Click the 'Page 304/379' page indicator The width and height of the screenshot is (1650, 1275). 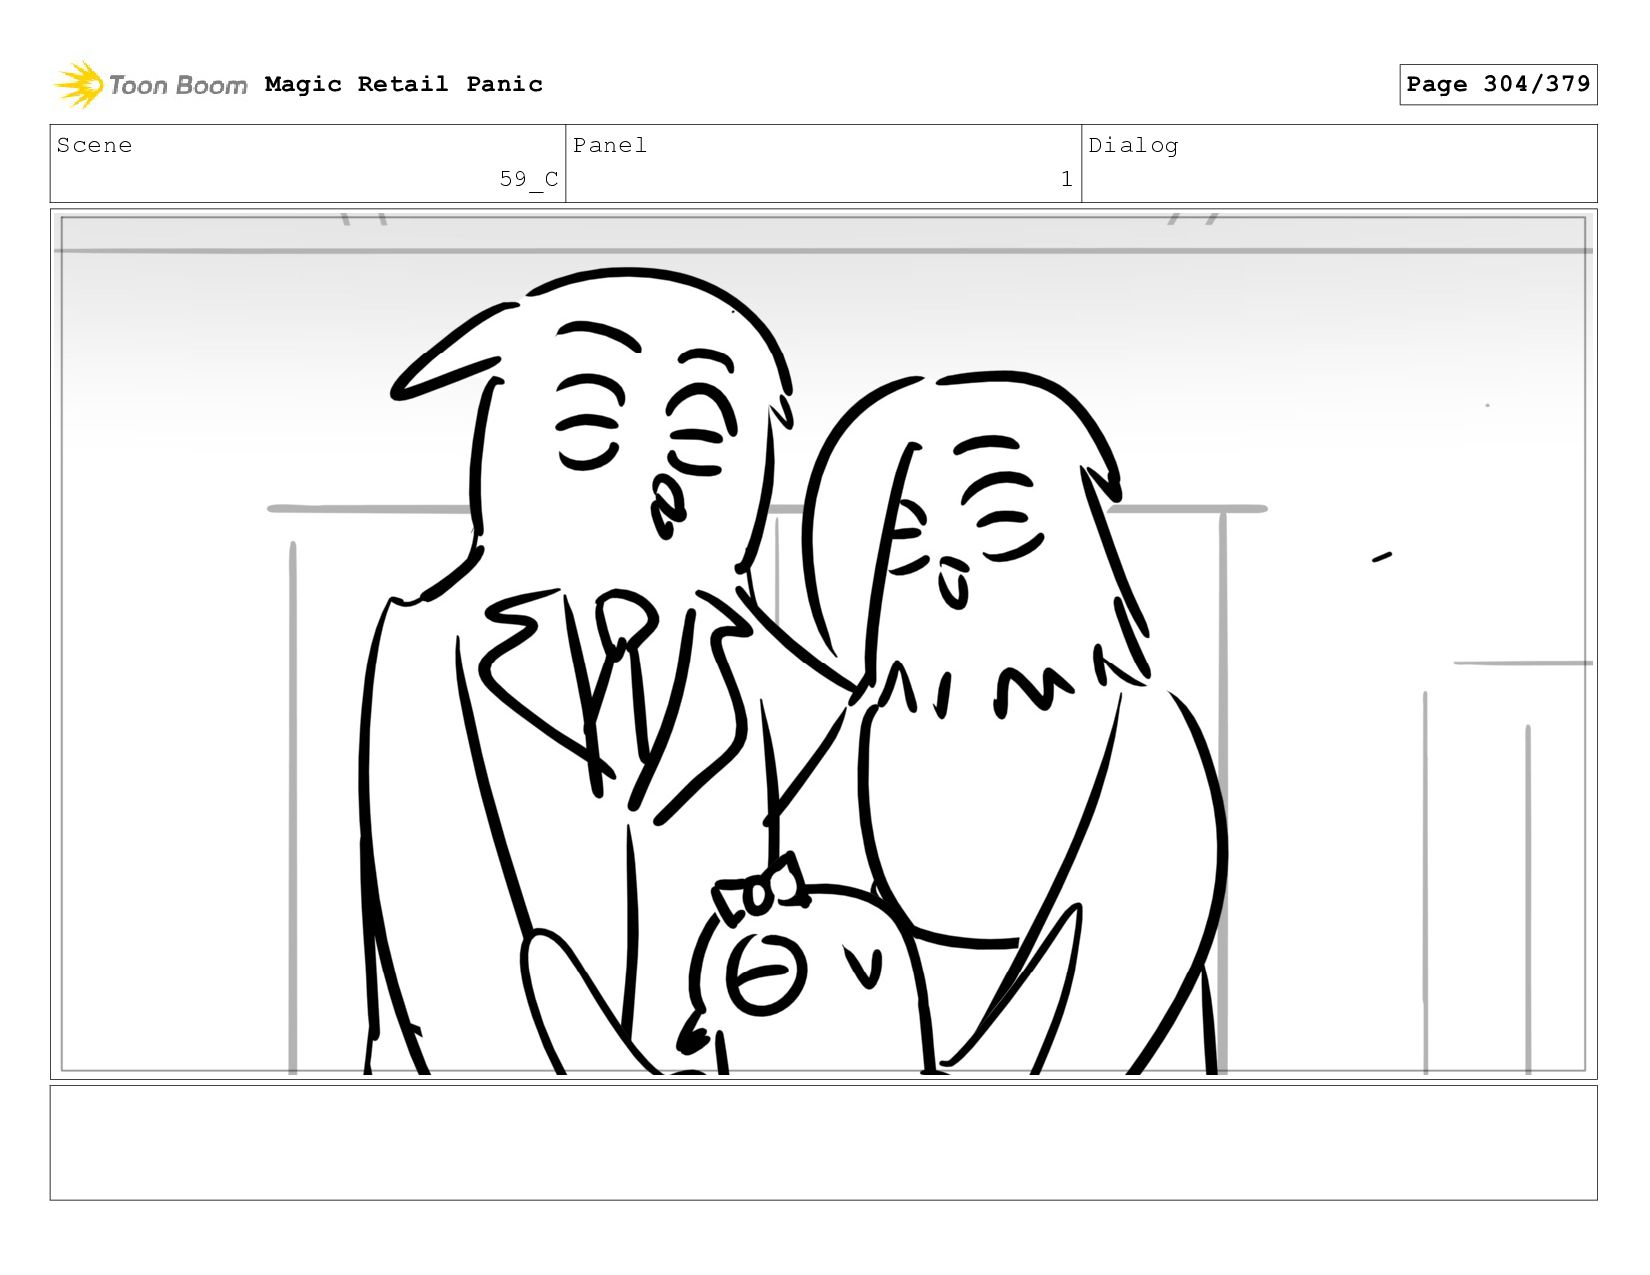pos(1498,84)
